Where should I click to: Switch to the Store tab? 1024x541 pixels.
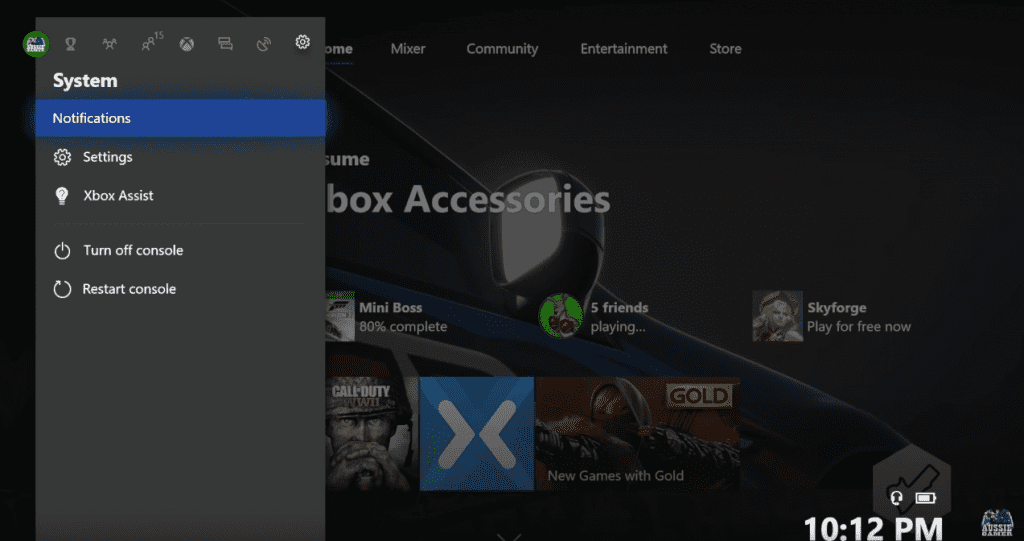[726, 49]
